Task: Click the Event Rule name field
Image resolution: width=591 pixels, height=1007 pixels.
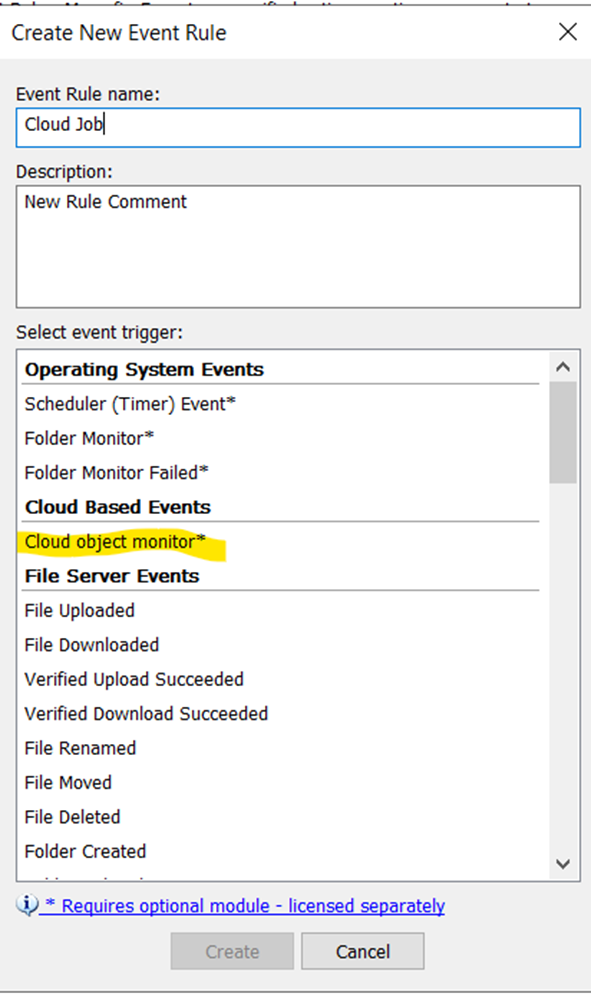Action: (x=295, y=127)
